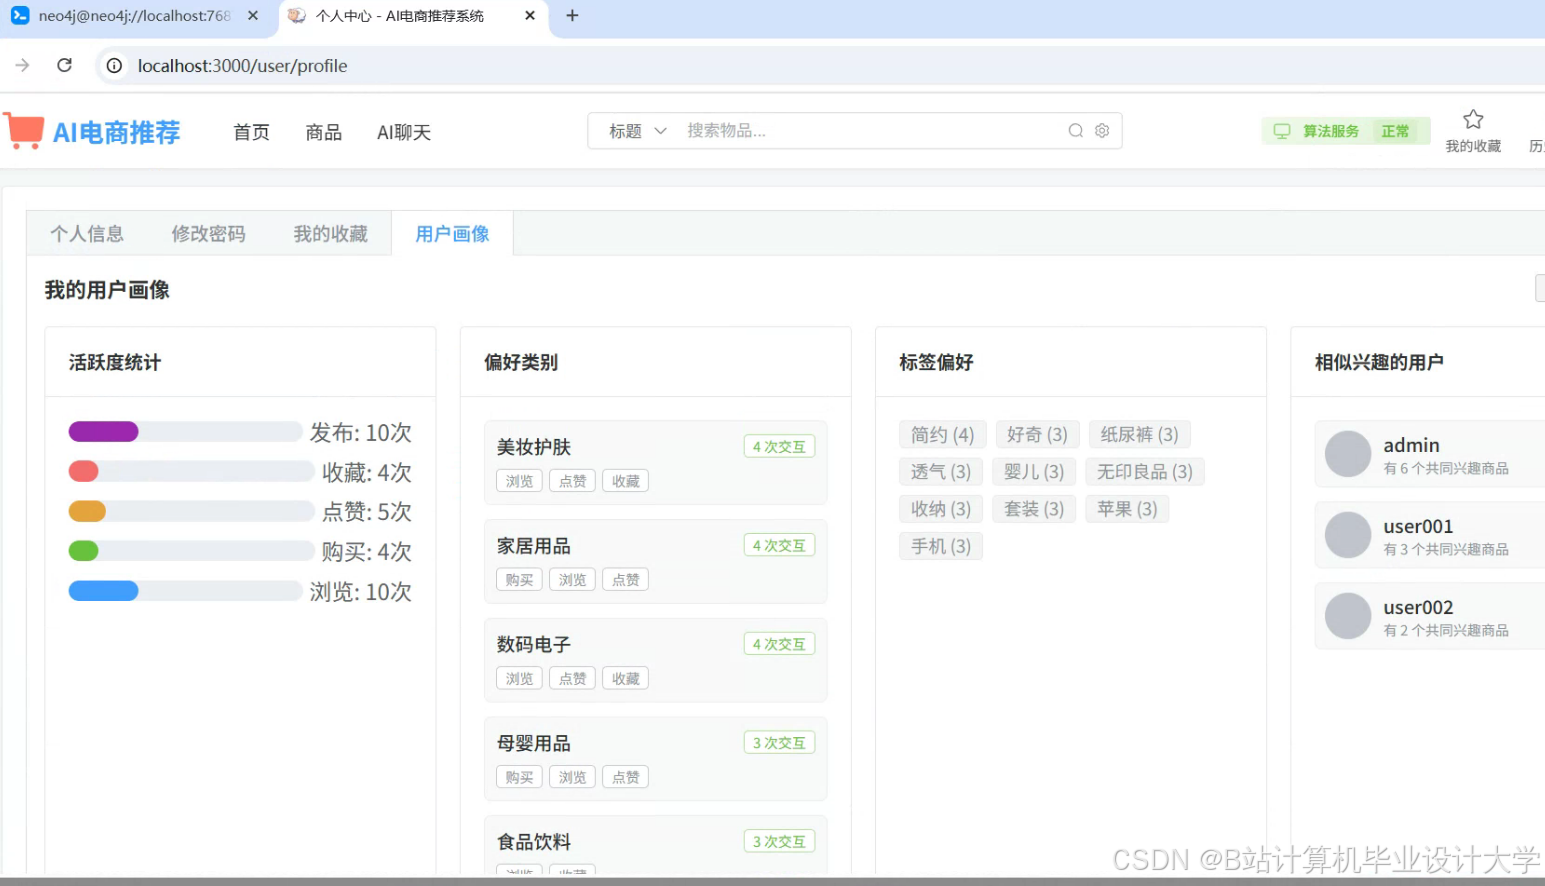
Task: Open a new browser tab with the plus icon
Action: (x=571, y=15)
